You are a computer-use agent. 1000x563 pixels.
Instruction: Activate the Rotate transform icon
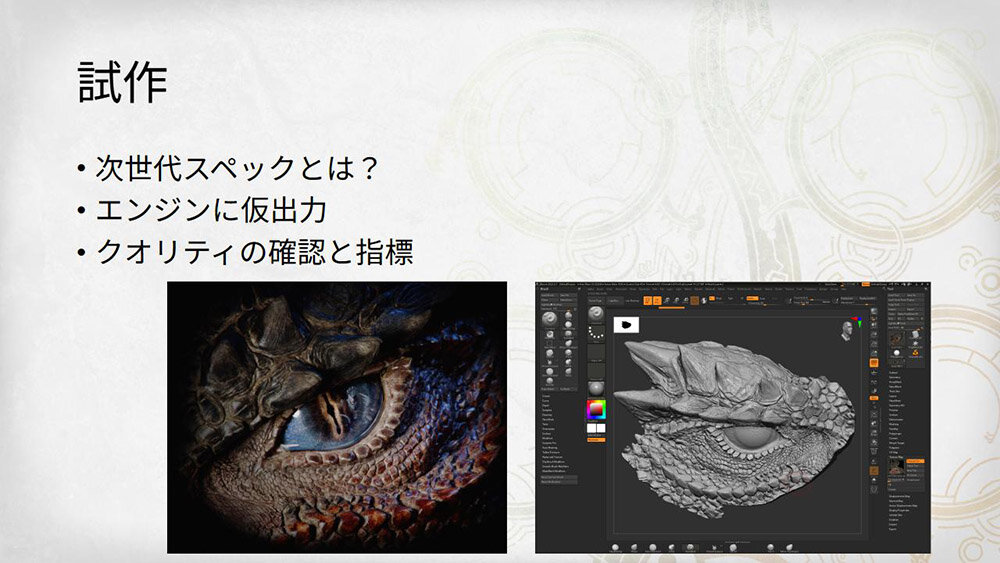point(686,300)
